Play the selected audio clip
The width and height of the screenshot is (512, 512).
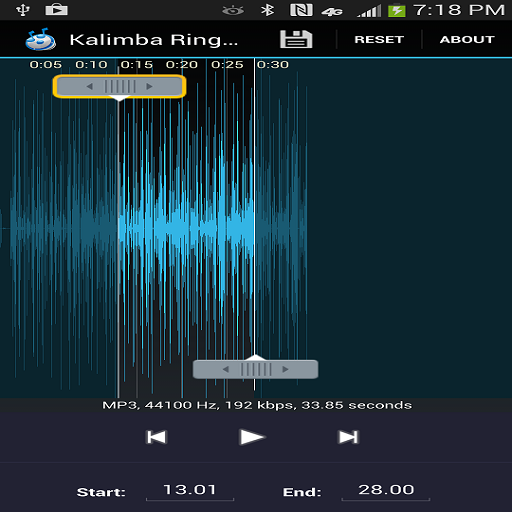[252, 437]
